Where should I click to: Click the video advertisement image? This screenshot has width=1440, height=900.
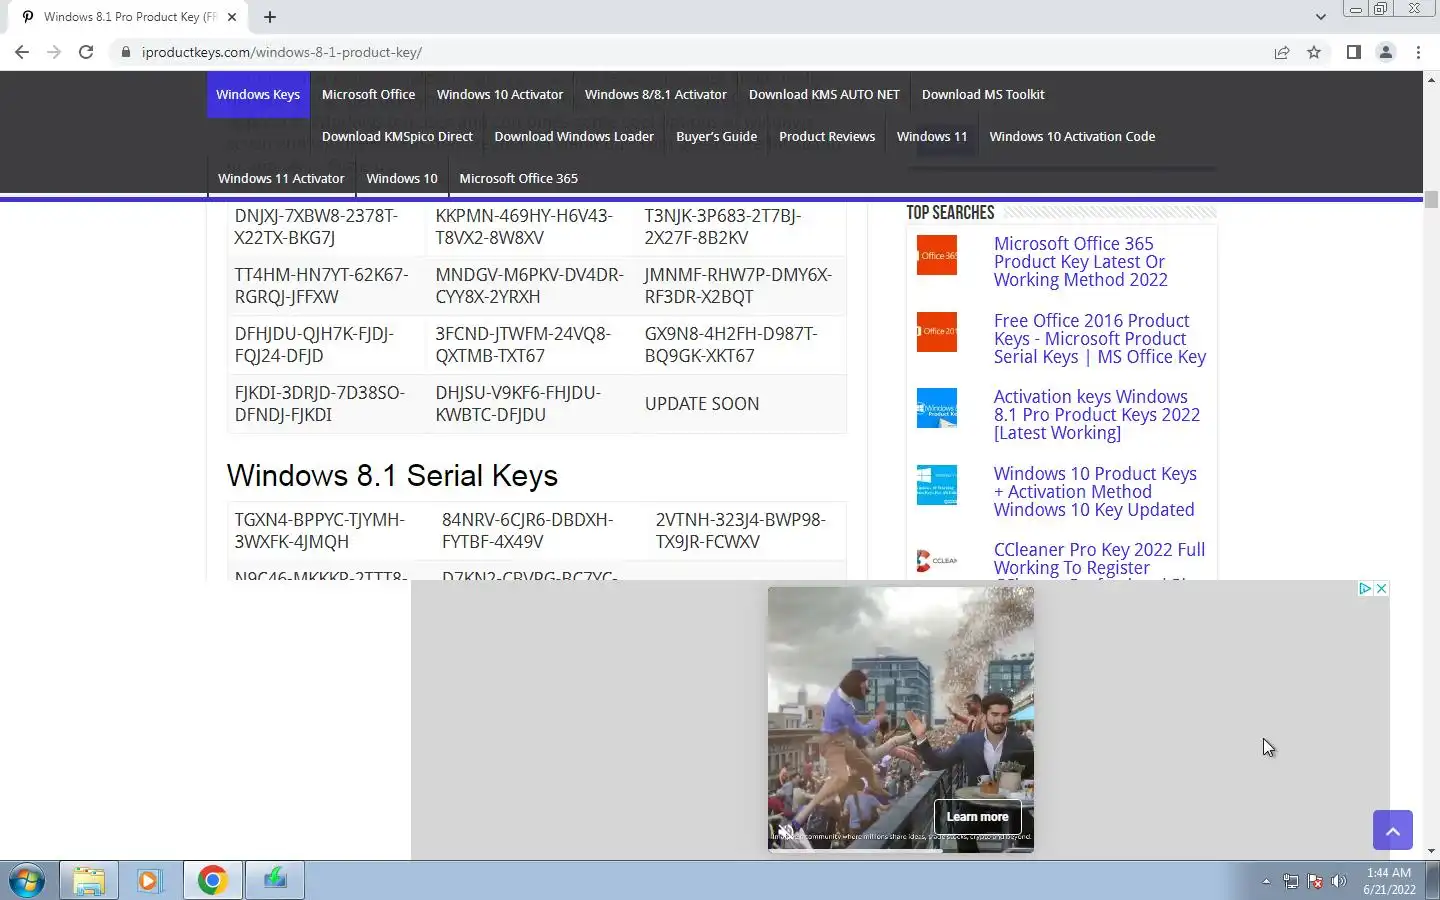coord(901,719)
